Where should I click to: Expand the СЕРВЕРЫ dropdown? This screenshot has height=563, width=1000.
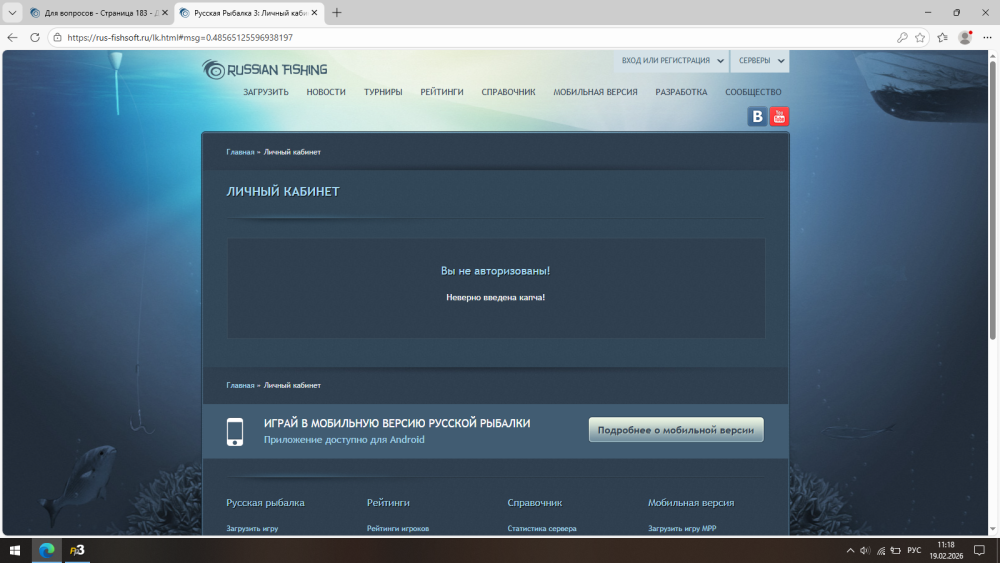tap(760, 61)
